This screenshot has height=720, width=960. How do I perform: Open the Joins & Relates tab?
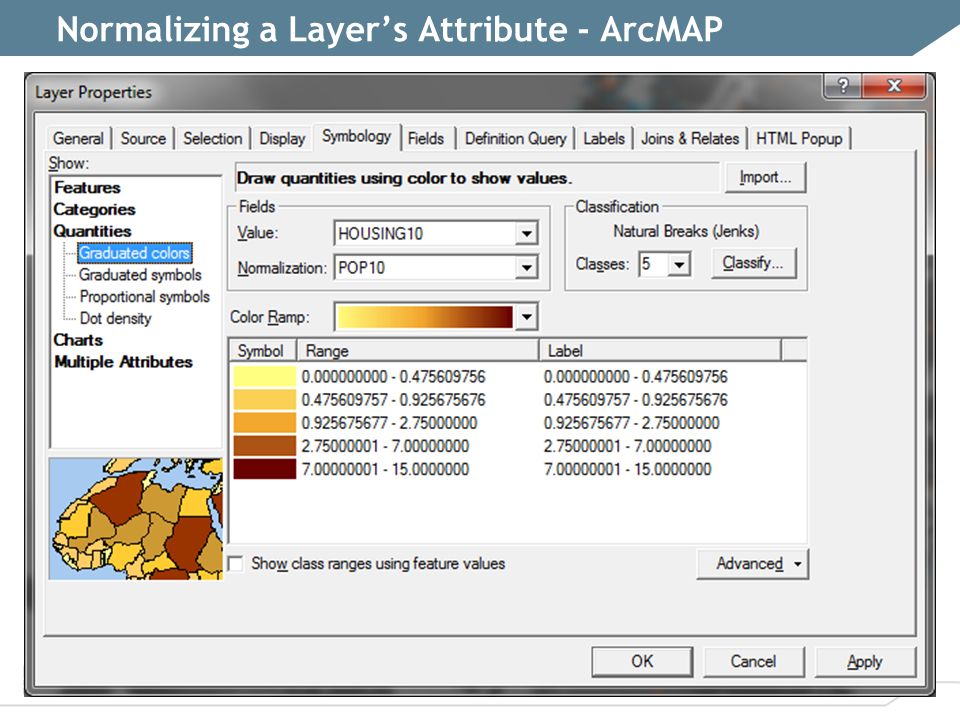[x=690, y=138]
